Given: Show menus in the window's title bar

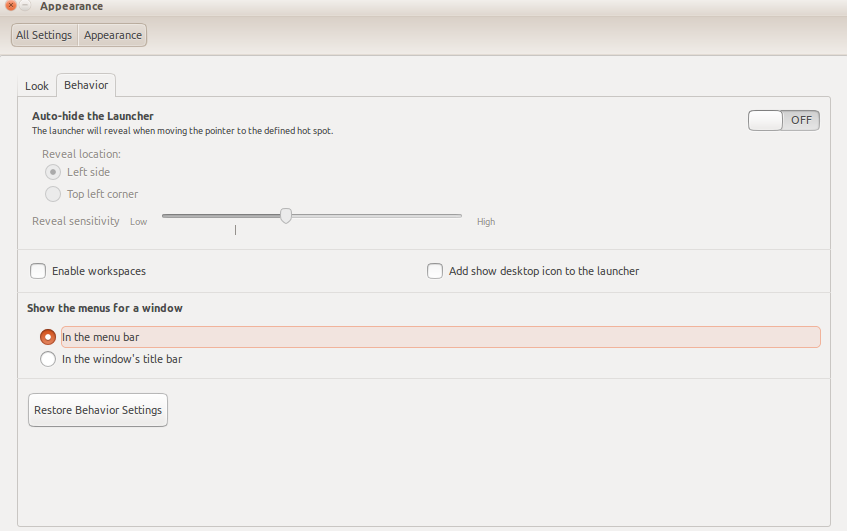Looking at the screenshot, I should pyautogui.click(x=48, y=359).
